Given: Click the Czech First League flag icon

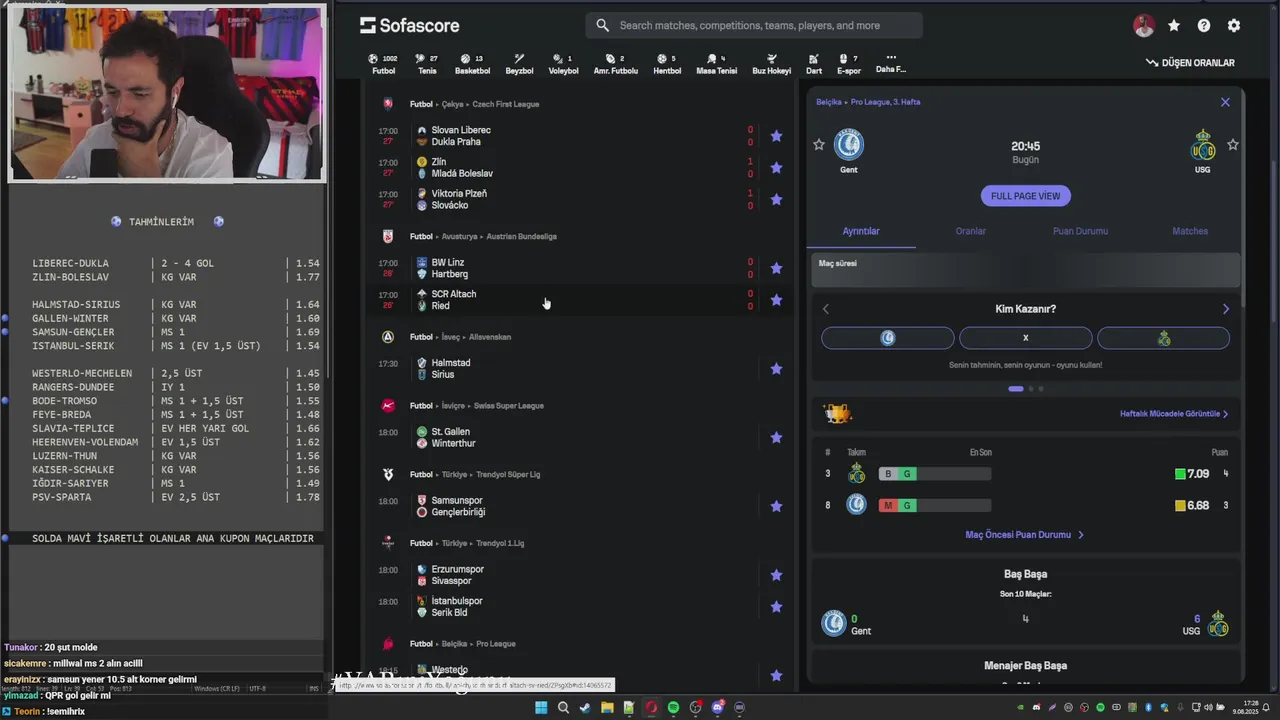Looking at the screenshot, I should point(388,104).
